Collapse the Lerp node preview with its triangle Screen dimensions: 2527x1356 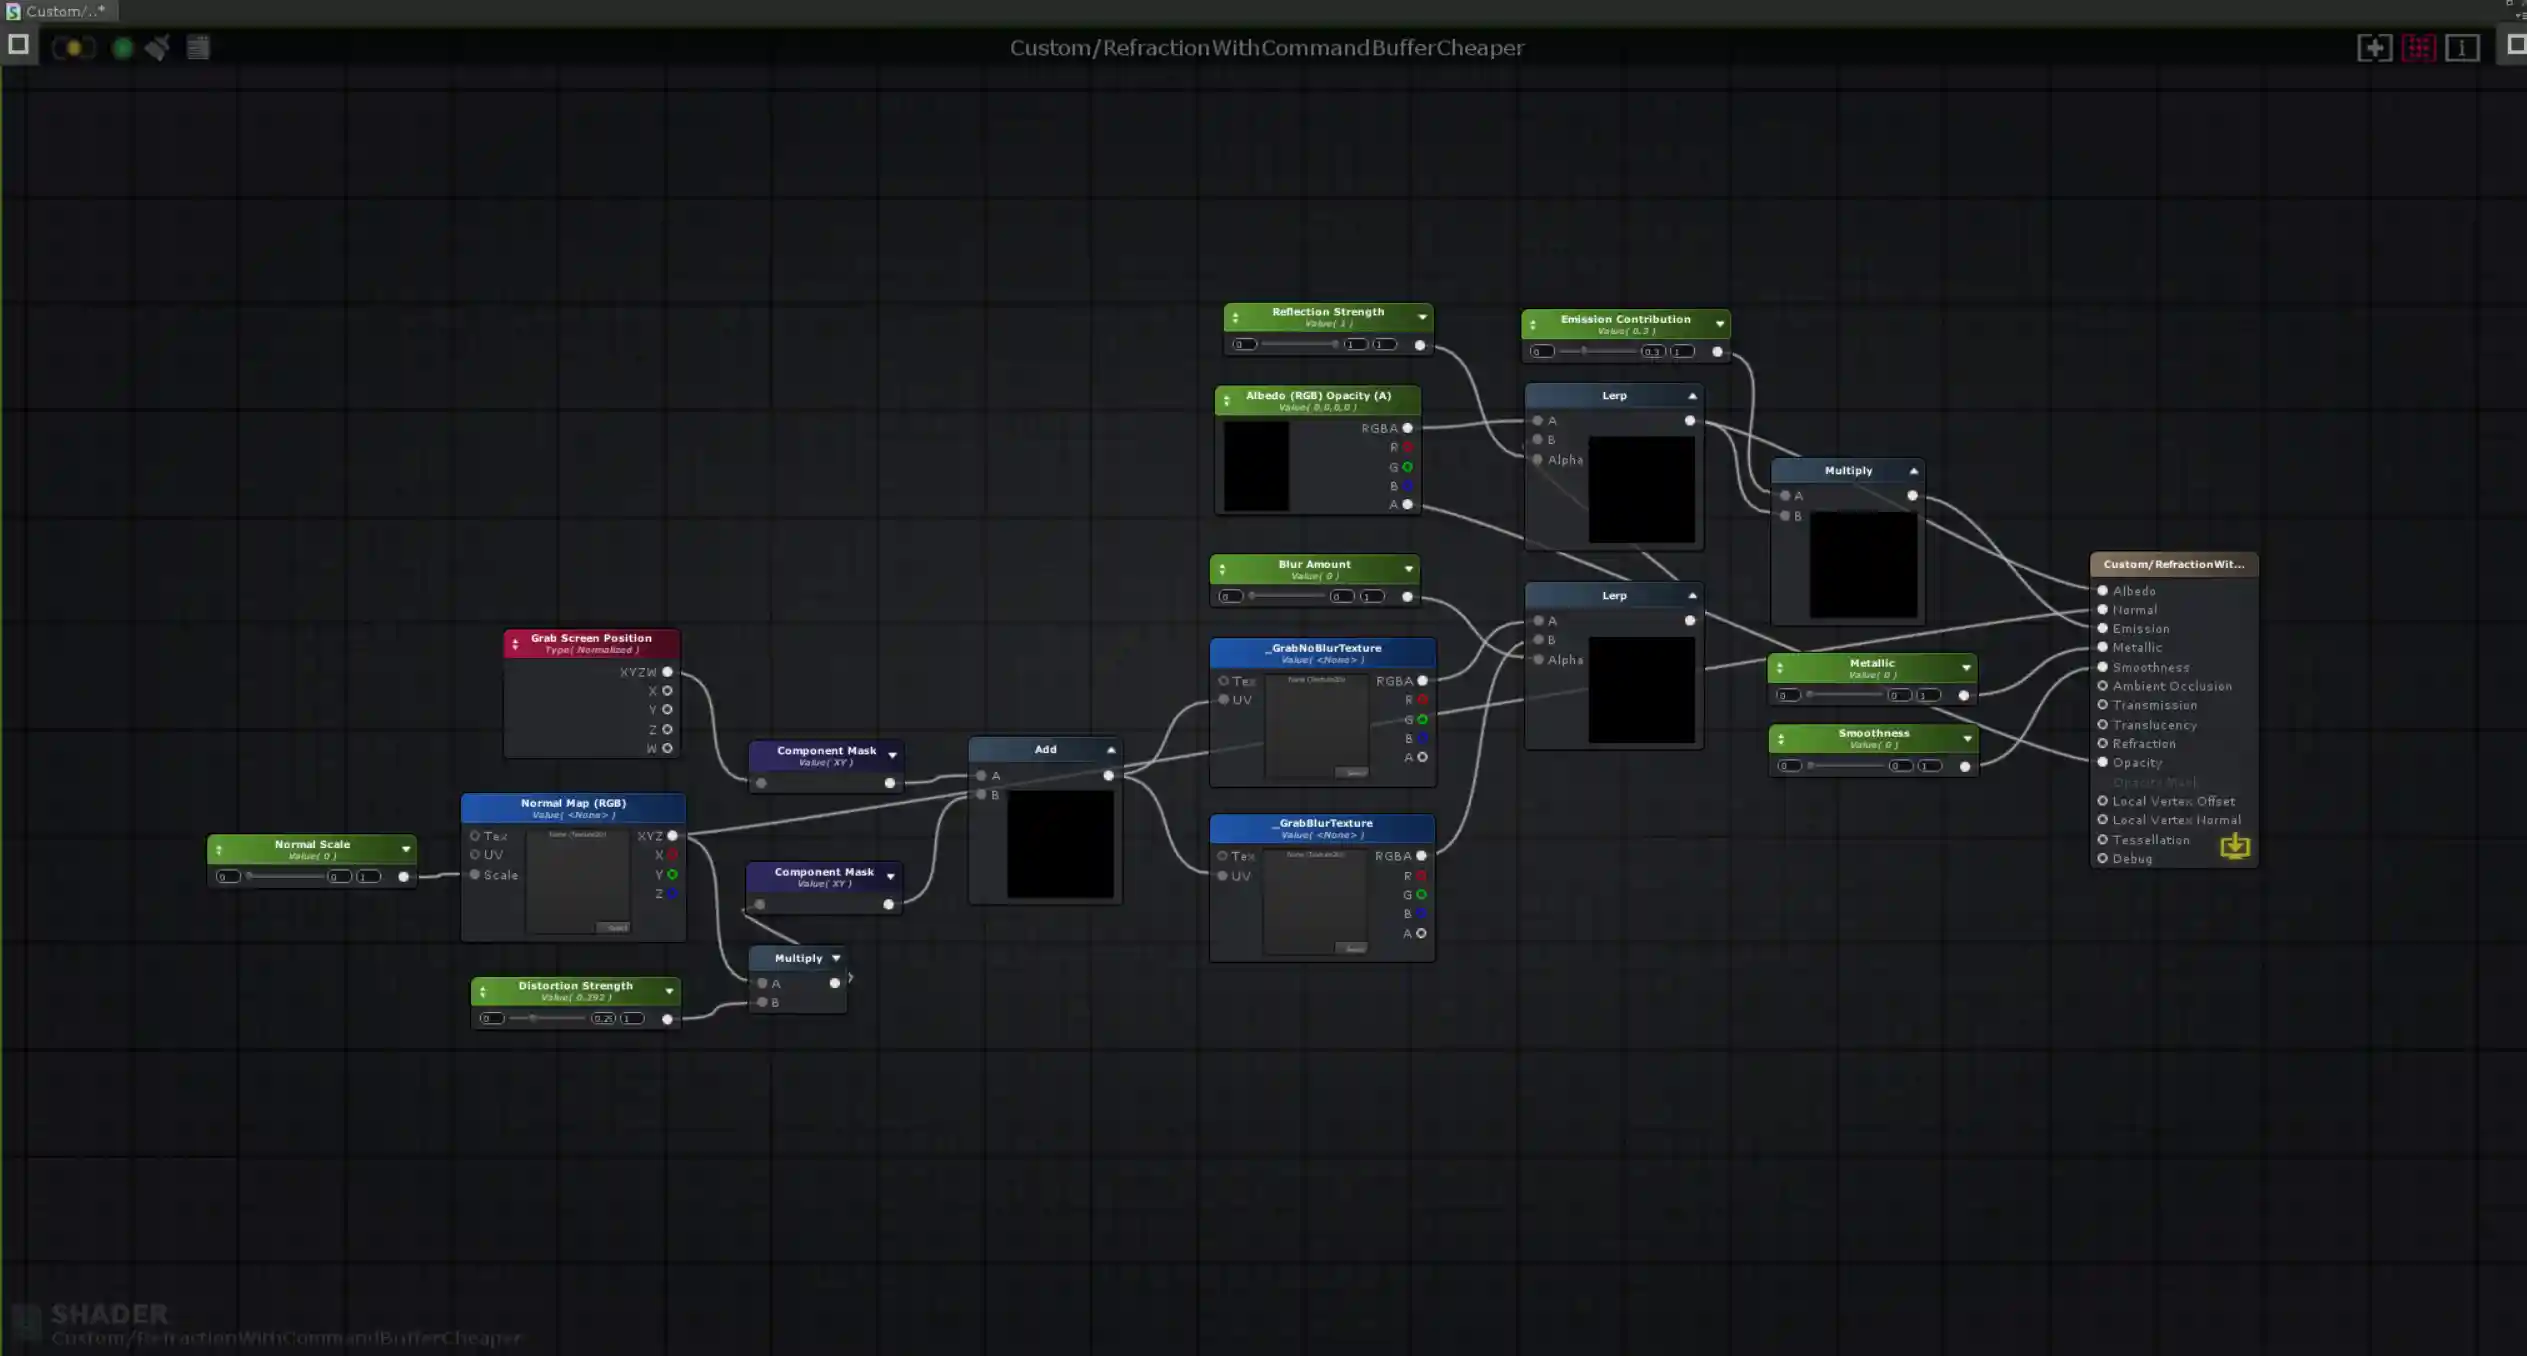point(1690,395)
